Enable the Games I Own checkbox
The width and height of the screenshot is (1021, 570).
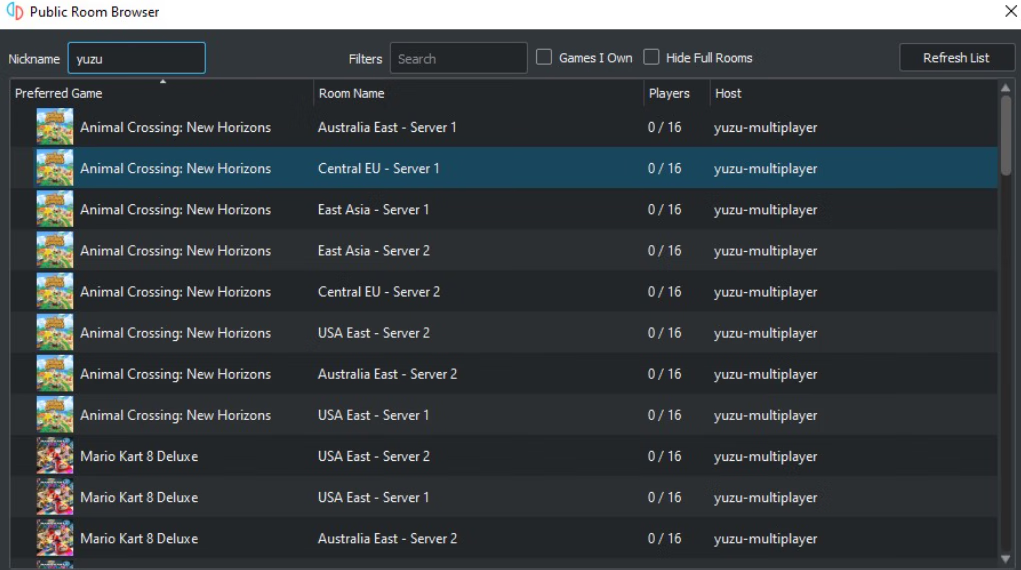tap(544, 57)
